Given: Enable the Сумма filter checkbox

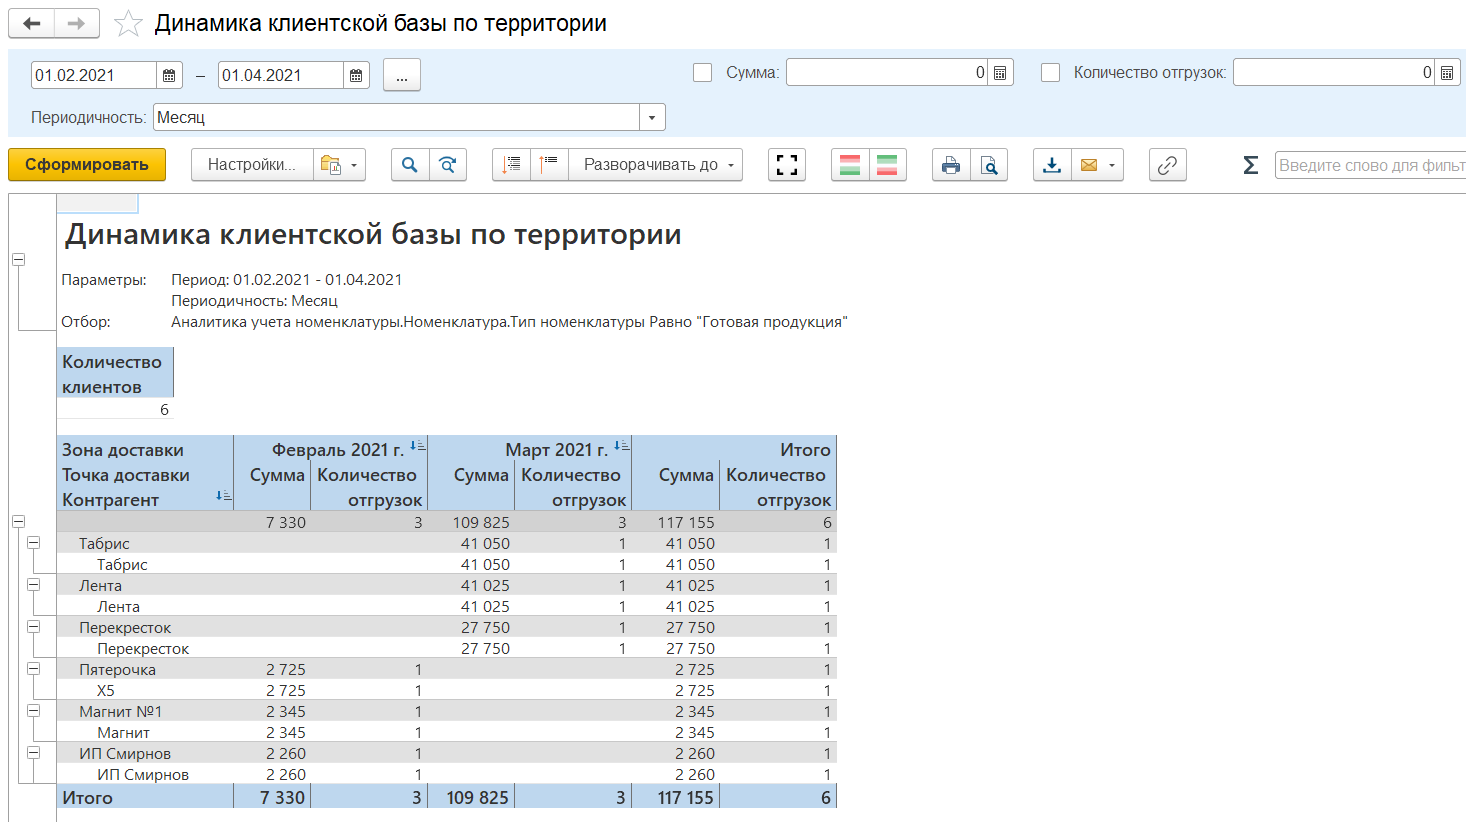Looking at the screenshot, I should [x=703, y=73].
